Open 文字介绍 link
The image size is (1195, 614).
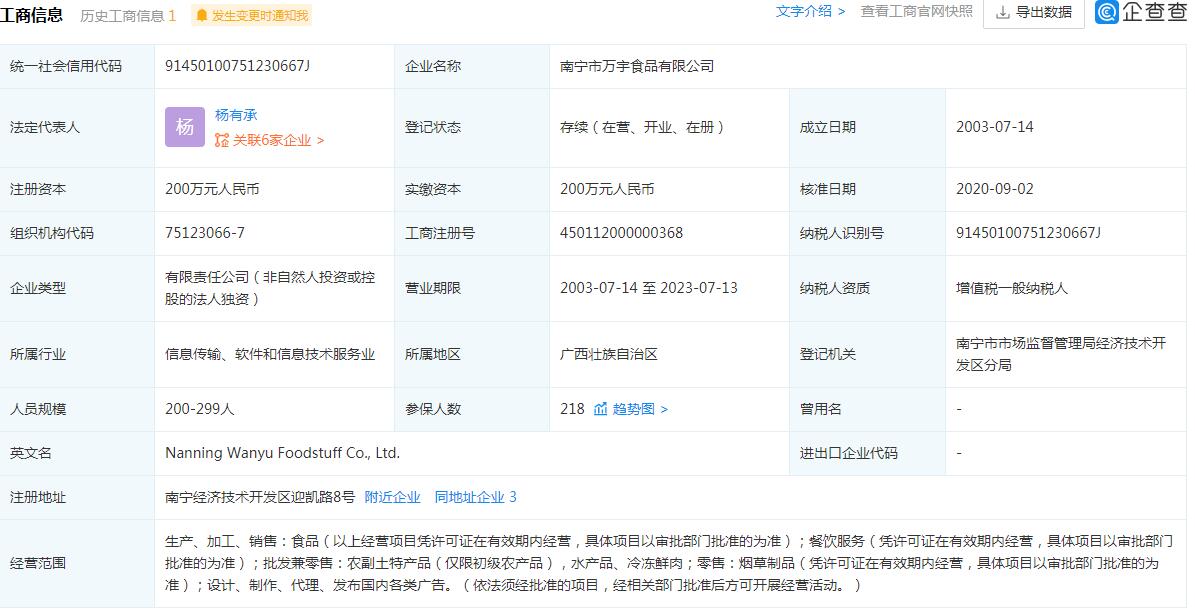pyautogui.click(x=810, y=11)
